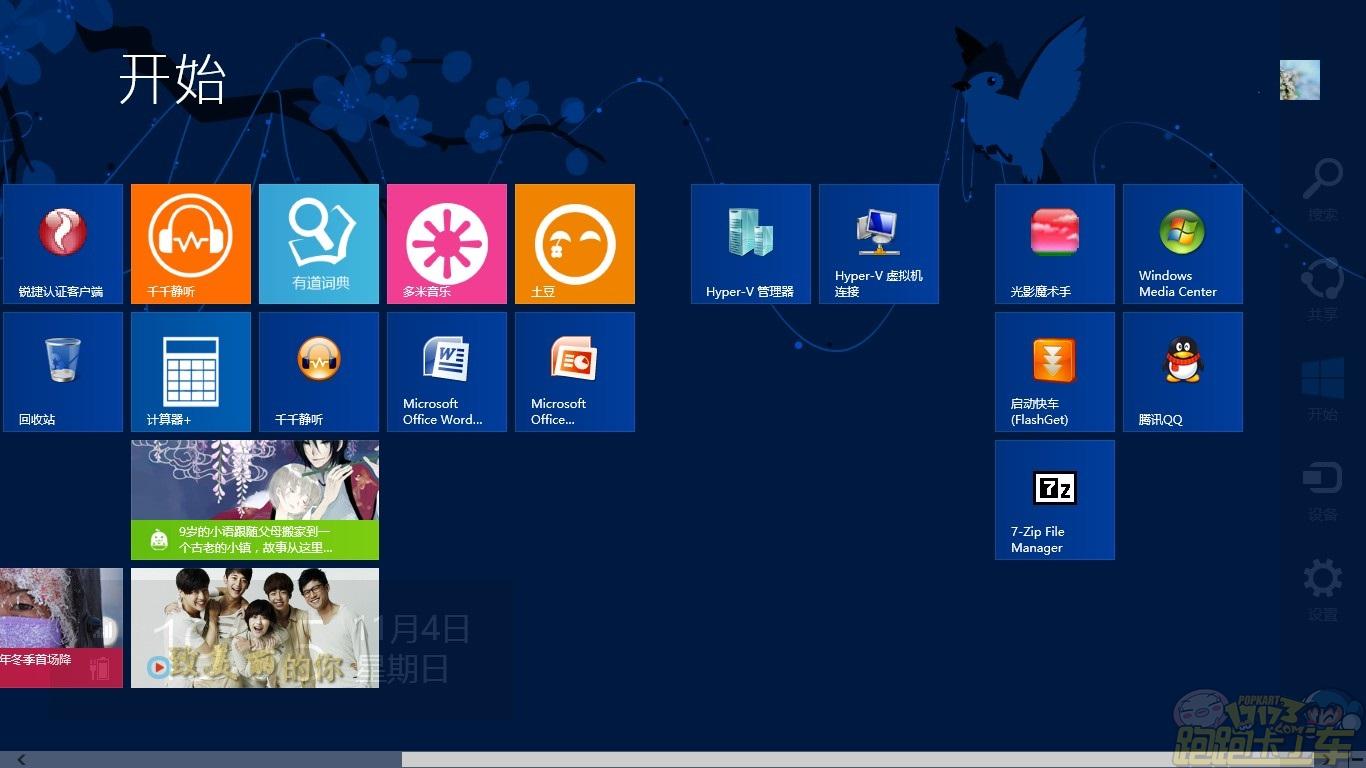The height and width of the screenshot is (768, 1366).
Task: Open the Hyper-V 管理器 tile
Action: click(751, 244)
